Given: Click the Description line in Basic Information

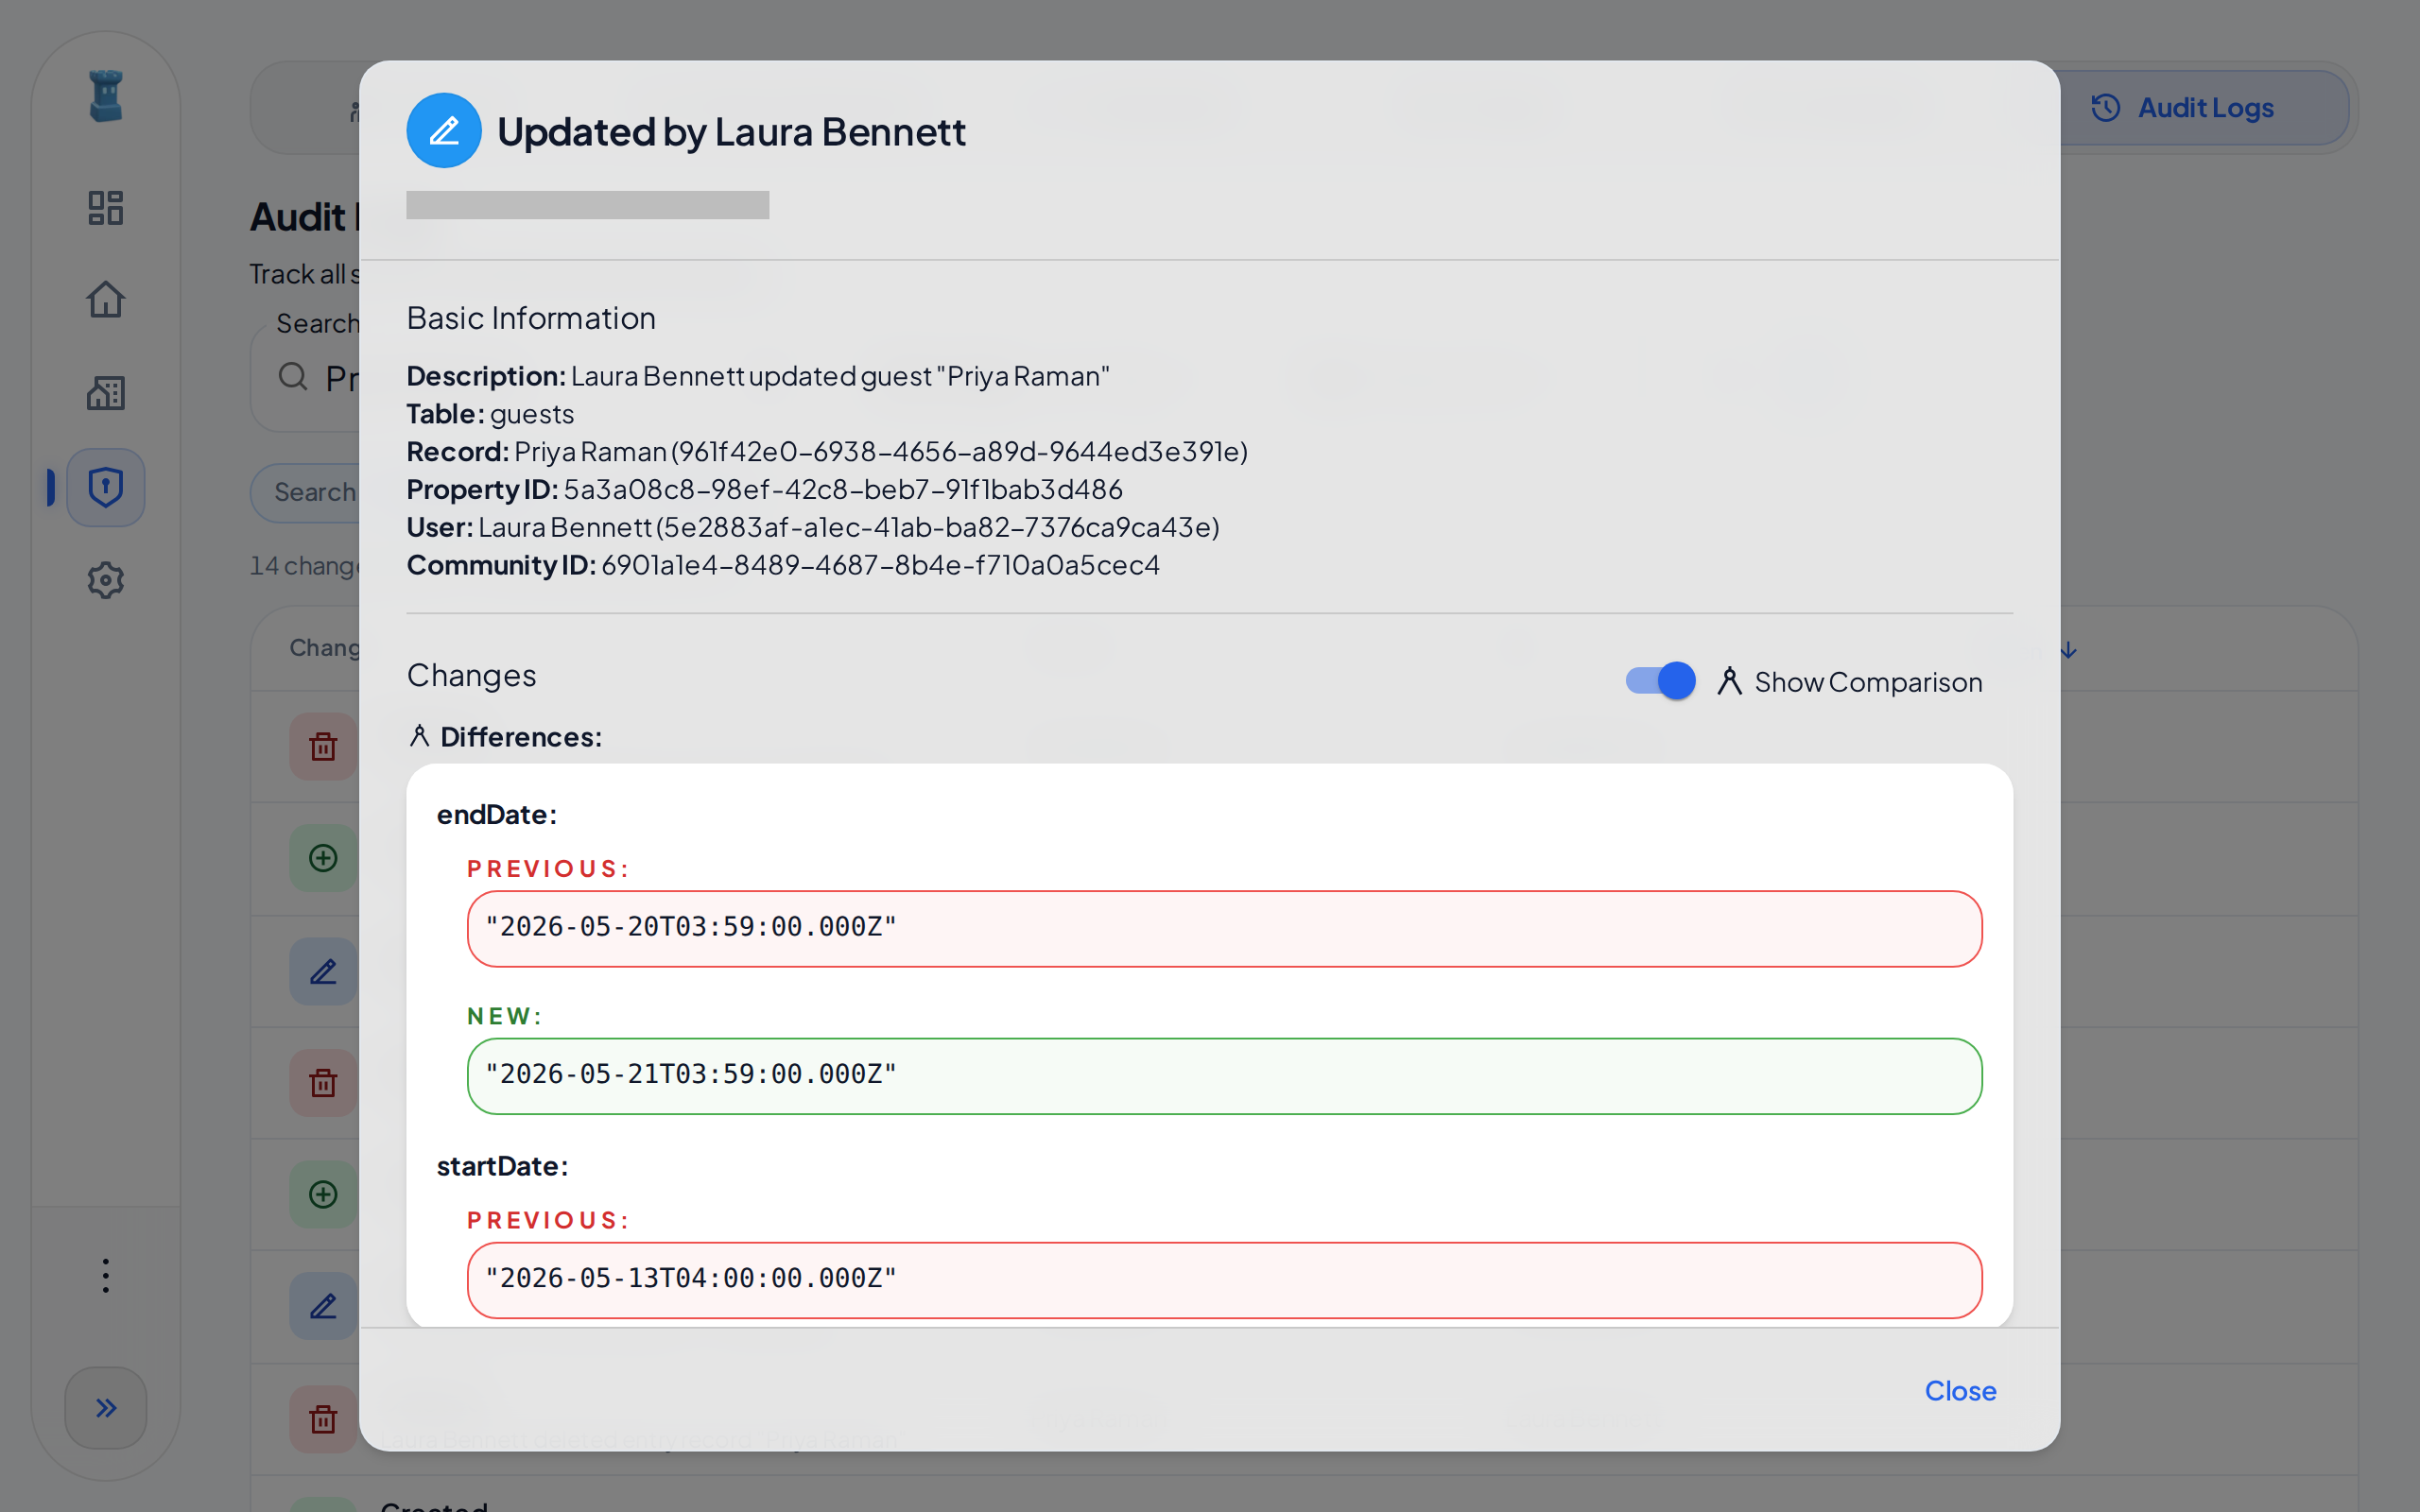Looking at the screenshot, I should 758,376.
